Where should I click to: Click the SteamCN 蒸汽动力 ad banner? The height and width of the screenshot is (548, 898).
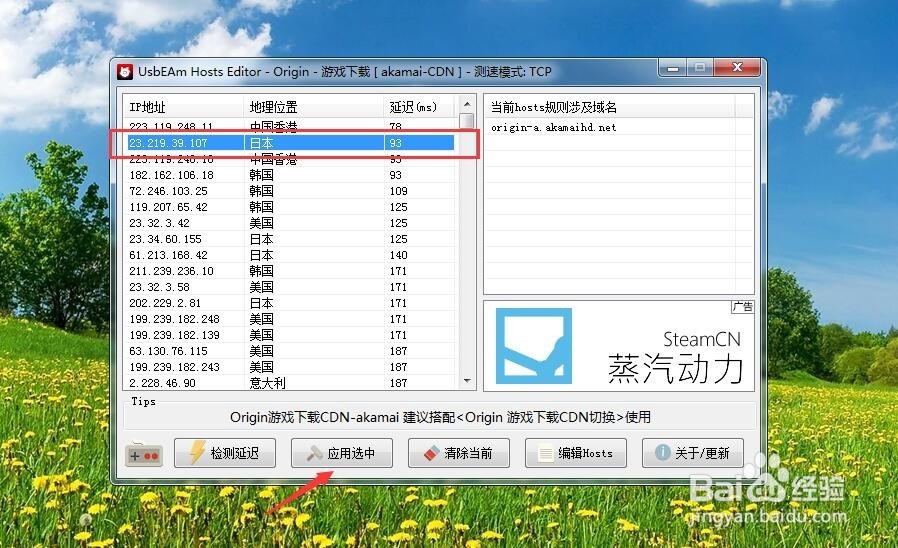(x=619, y=346)
